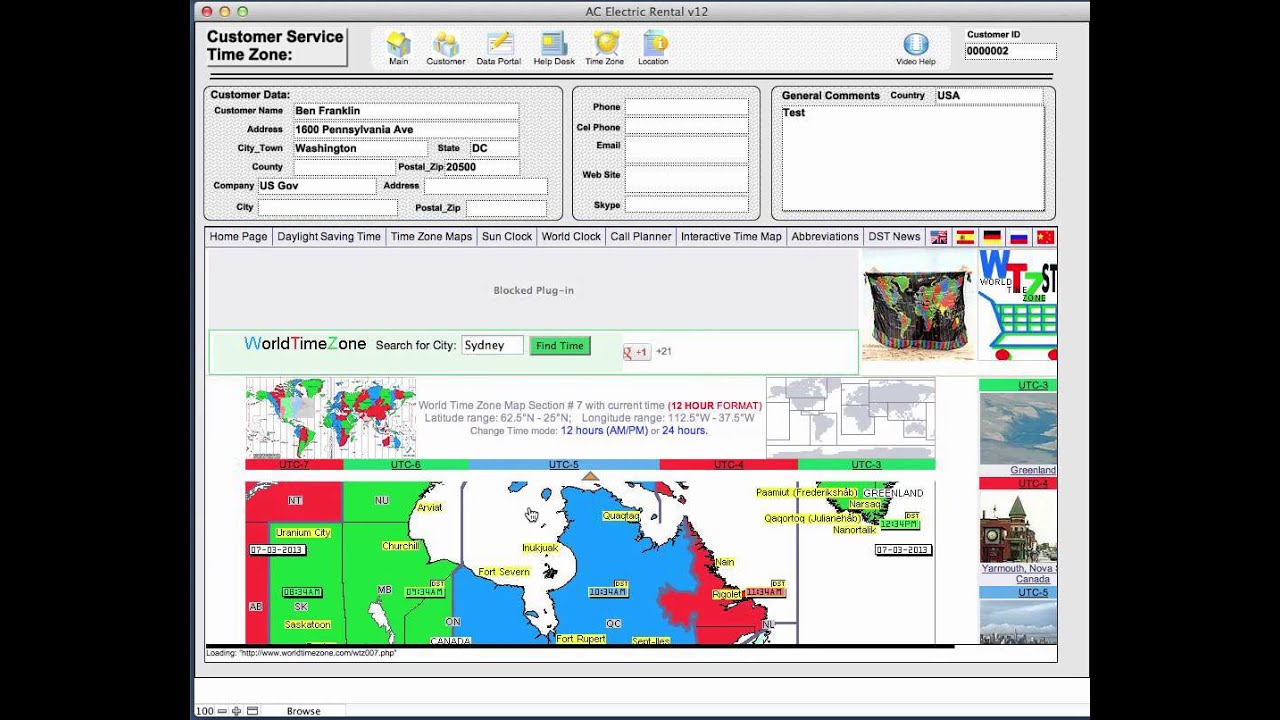The height and width of the screenshot is (720, 1280).
Task: Click the Yarmouth building photo thumbnail
Action: click(1018, 526)
